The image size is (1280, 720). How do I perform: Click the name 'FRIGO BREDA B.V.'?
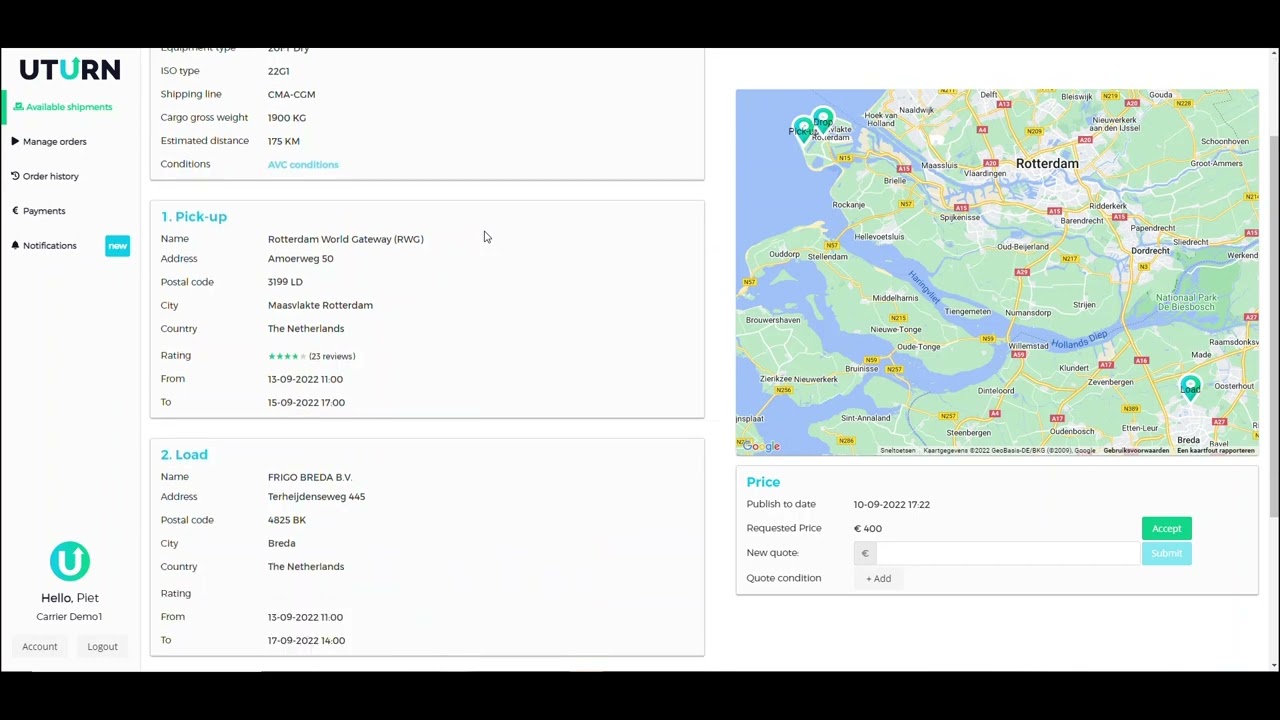coord(310,478)
